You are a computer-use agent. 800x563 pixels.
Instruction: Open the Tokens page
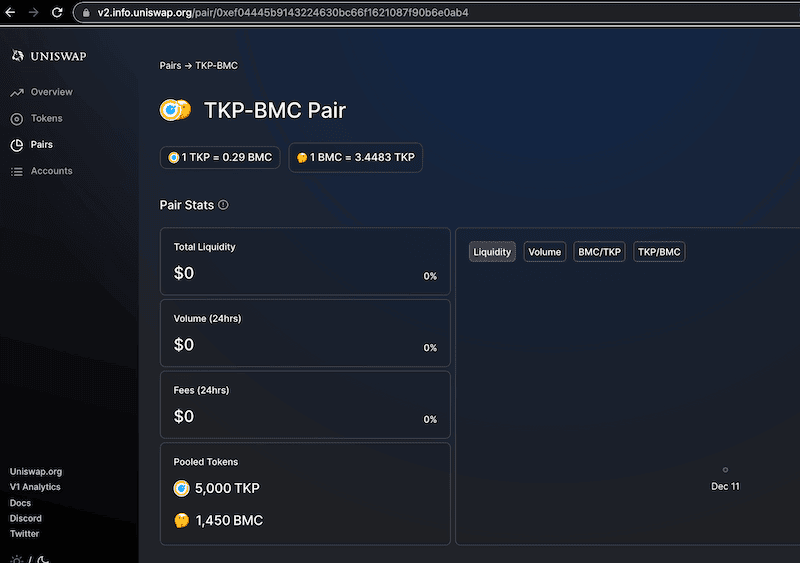tap(46, 118)
